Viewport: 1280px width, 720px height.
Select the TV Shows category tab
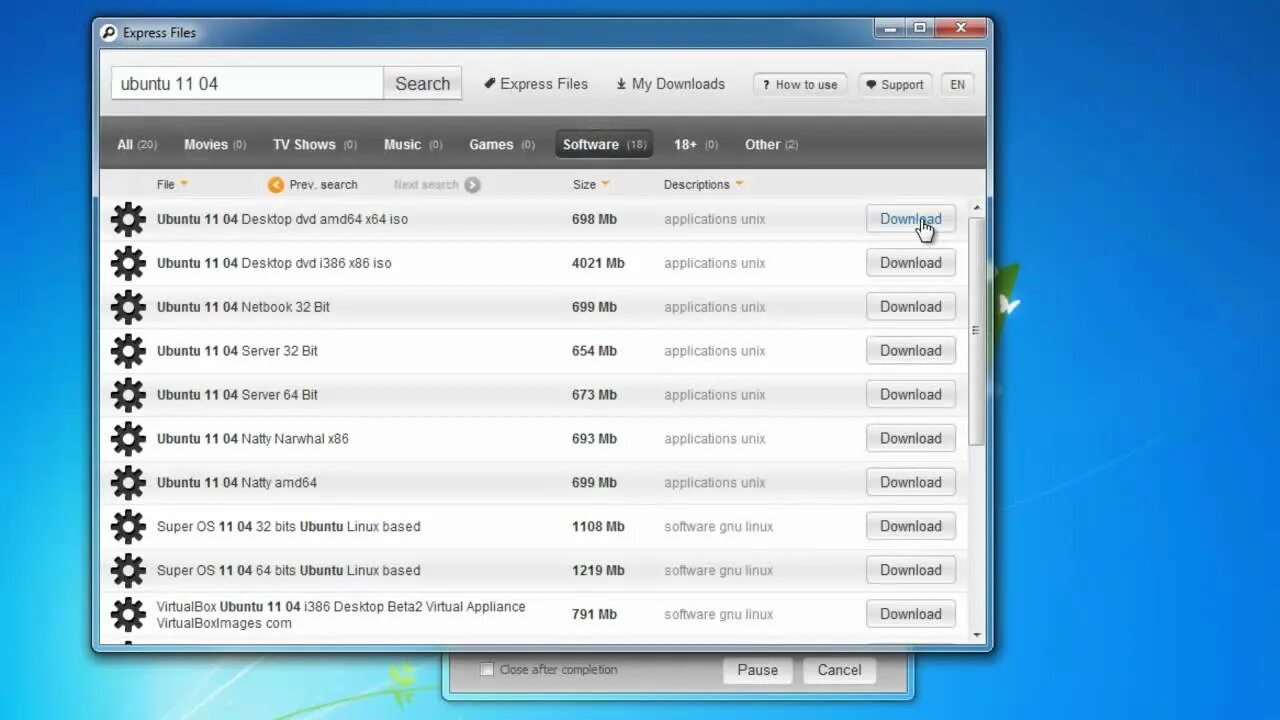[x=315, y=145]
